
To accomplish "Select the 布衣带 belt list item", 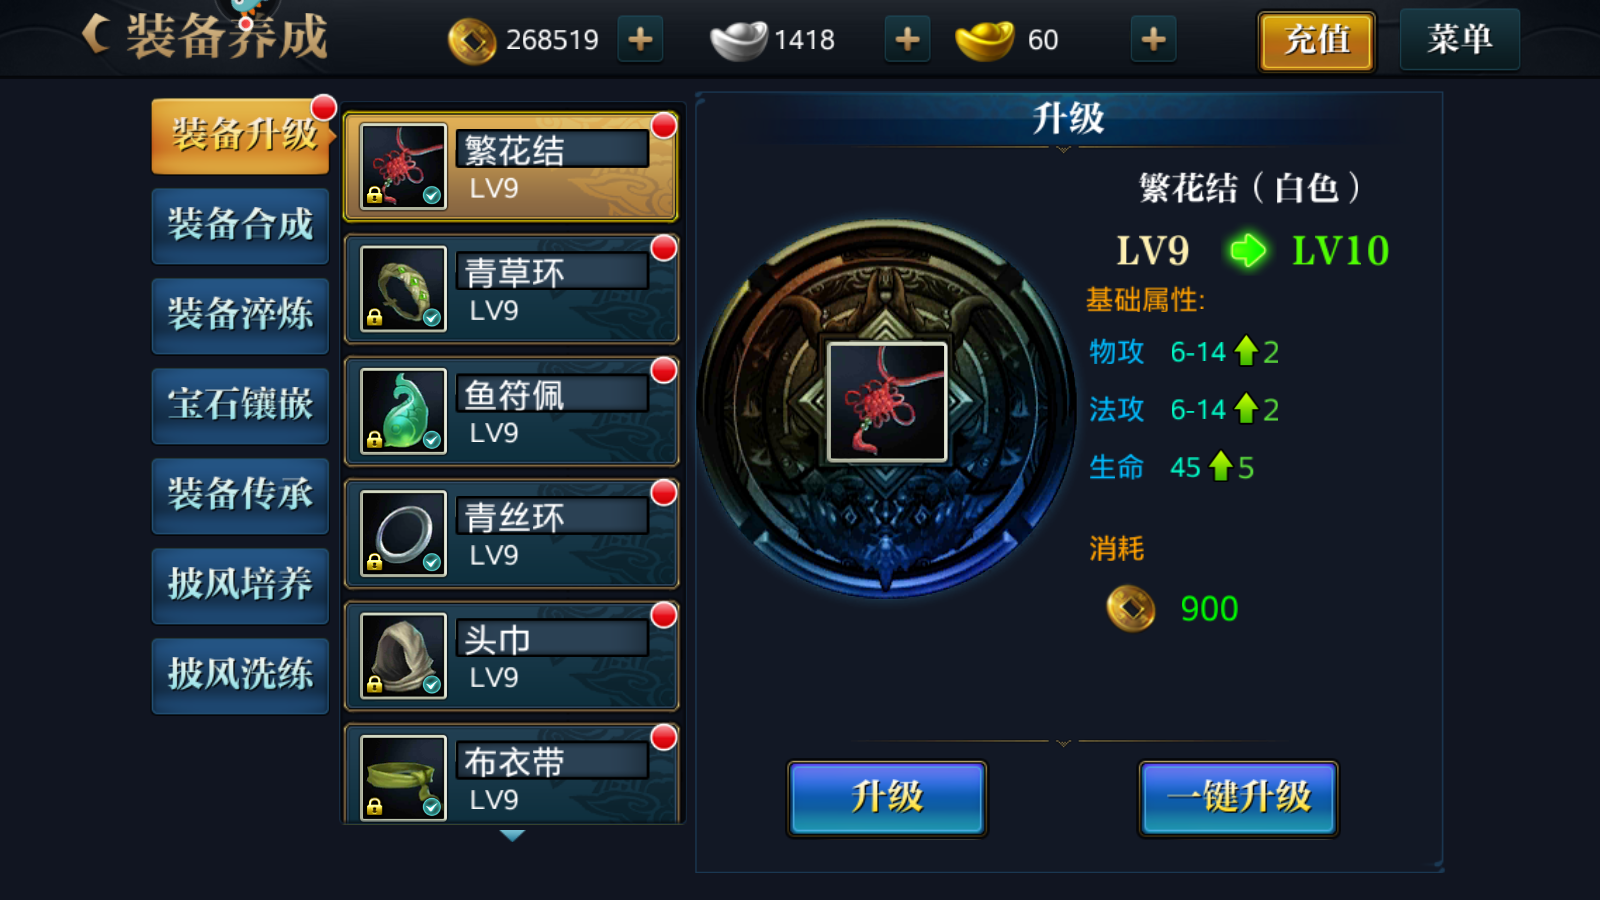I will click(512, 775).
